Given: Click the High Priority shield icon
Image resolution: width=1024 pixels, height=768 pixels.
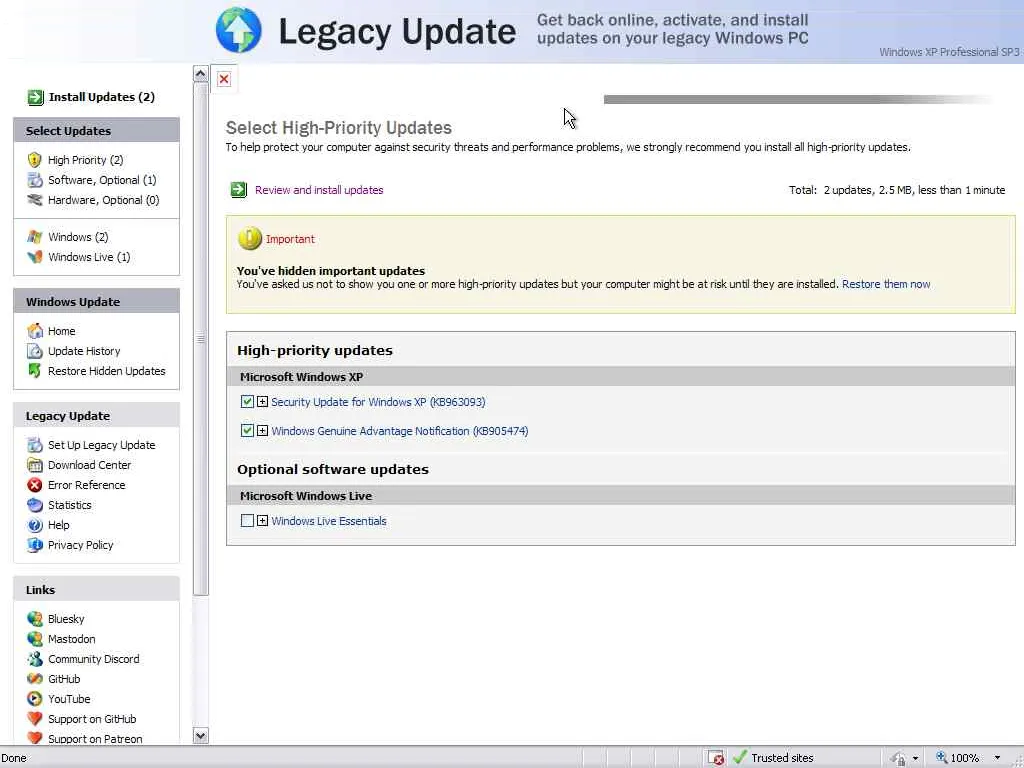Looking at the screenshot, I should tap(35, 160).
